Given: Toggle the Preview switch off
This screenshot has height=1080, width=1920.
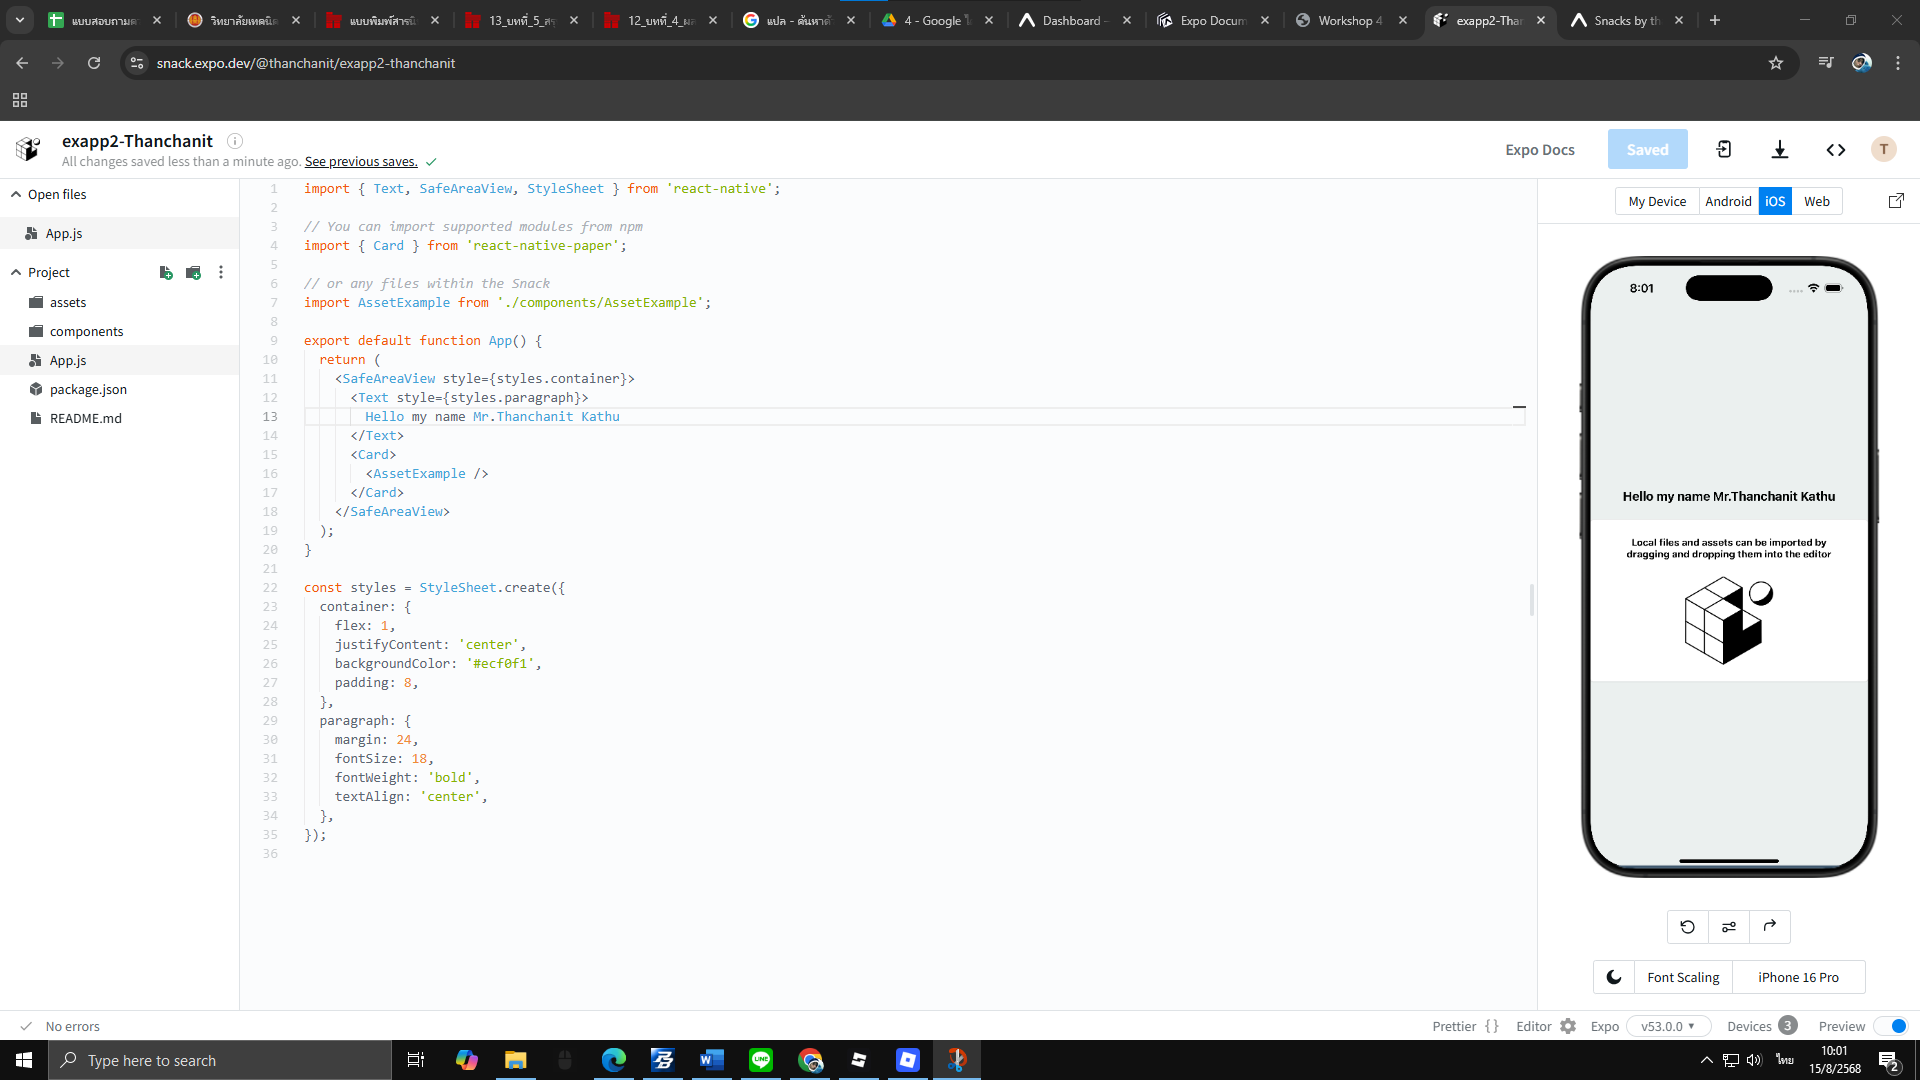Looking at the screenshot, I should [x=1891, y=1026].
